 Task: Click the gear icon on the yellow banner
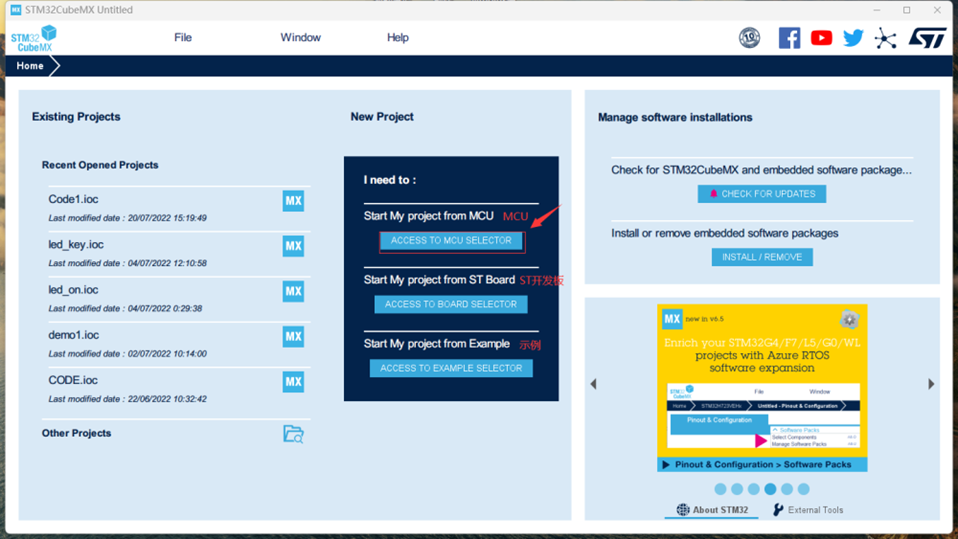849,319
